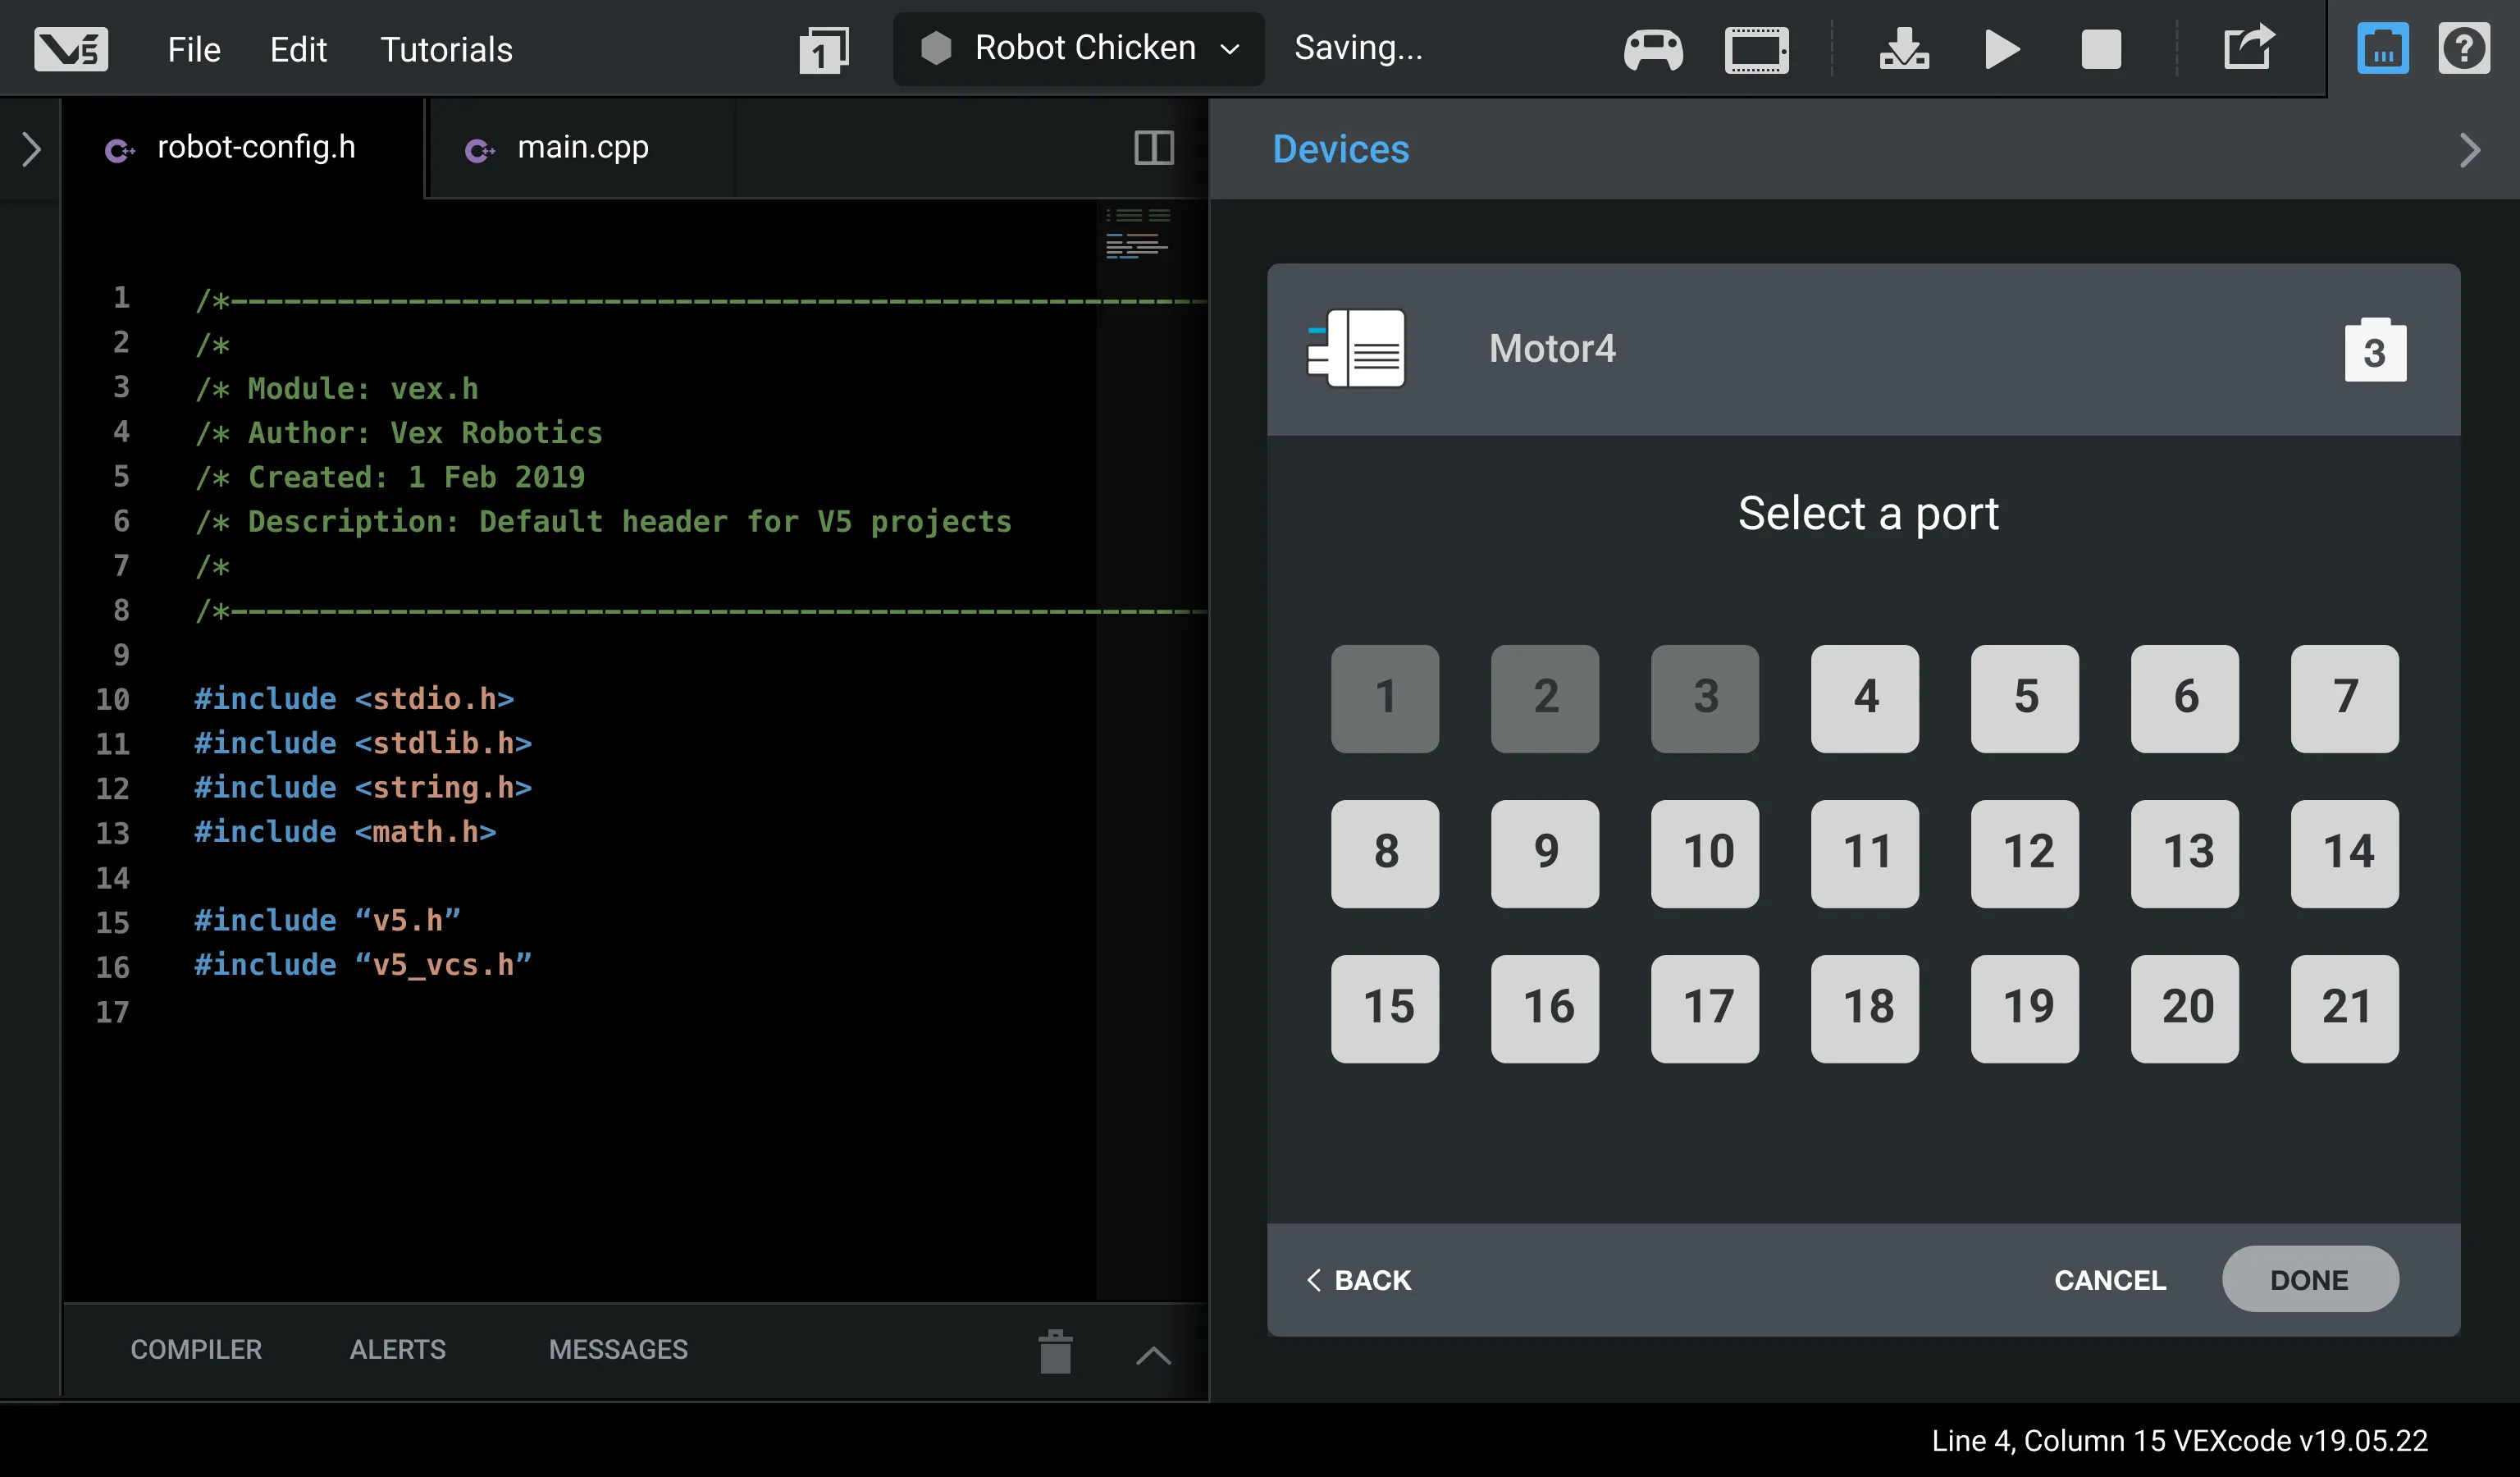The image size is (2520, 1477).
Task: Expand the output console panel
Action: click(1153, 1355)
